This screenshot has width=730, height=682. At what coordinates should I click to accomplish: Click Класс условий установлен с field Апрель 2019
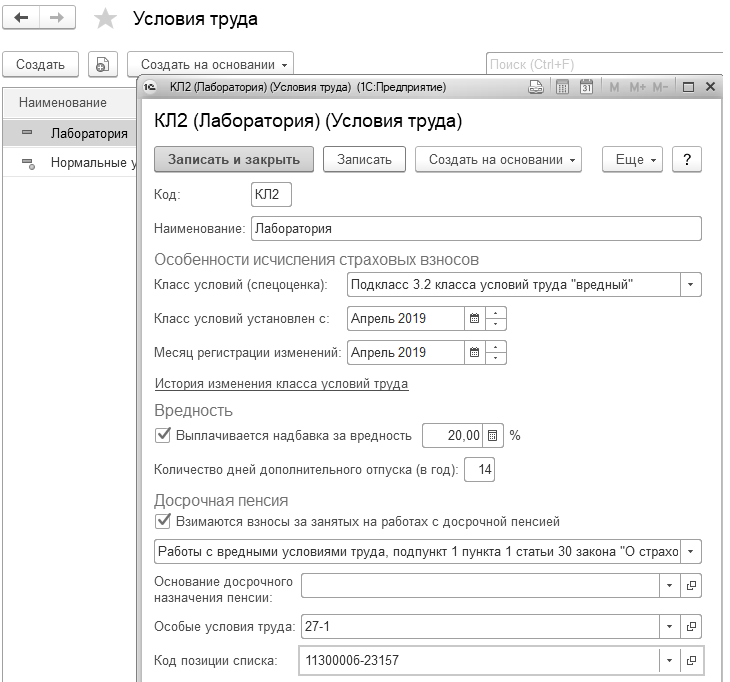pos(406,318)
